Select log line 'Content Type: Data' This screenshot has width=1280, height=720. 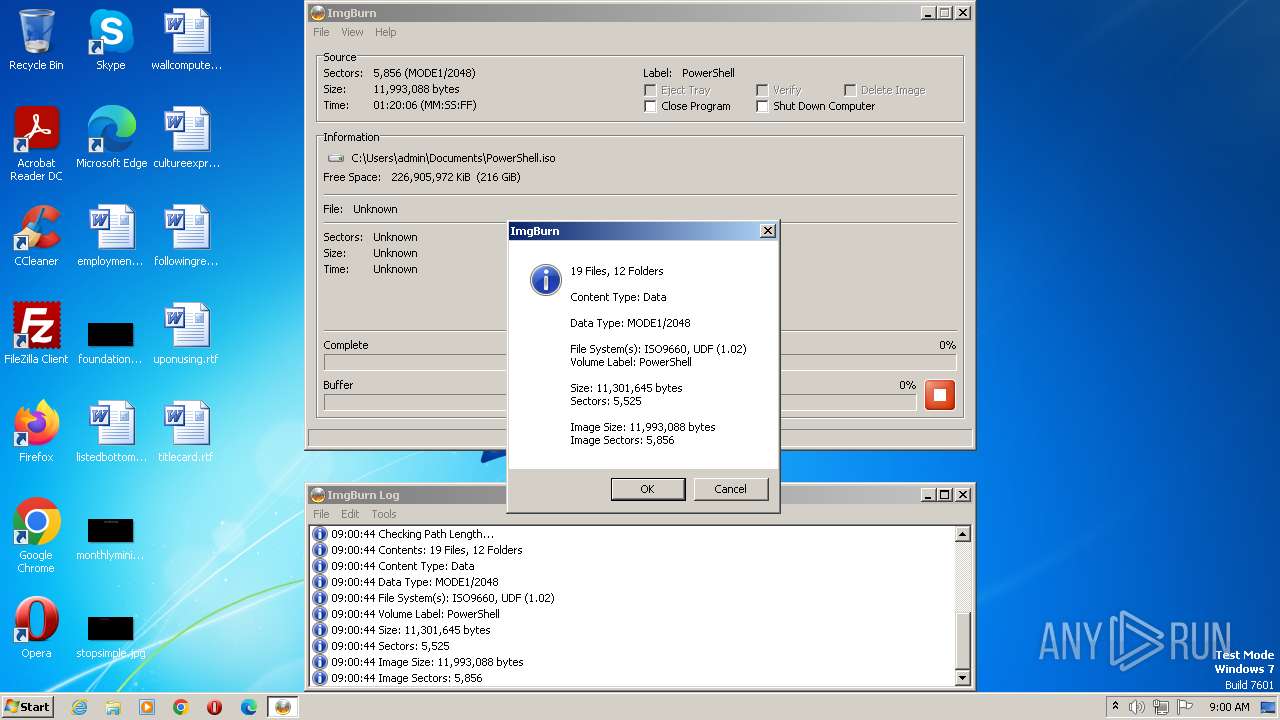coord(403,566)
